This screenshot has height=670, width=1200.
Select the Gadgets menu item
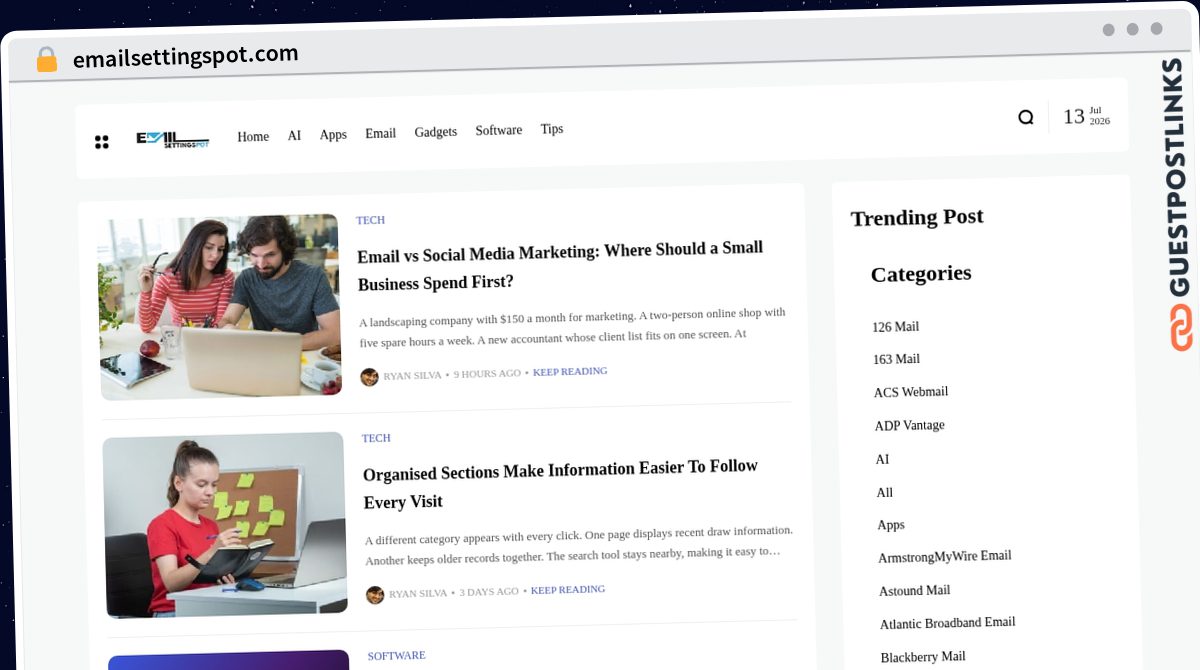(436, 132)
